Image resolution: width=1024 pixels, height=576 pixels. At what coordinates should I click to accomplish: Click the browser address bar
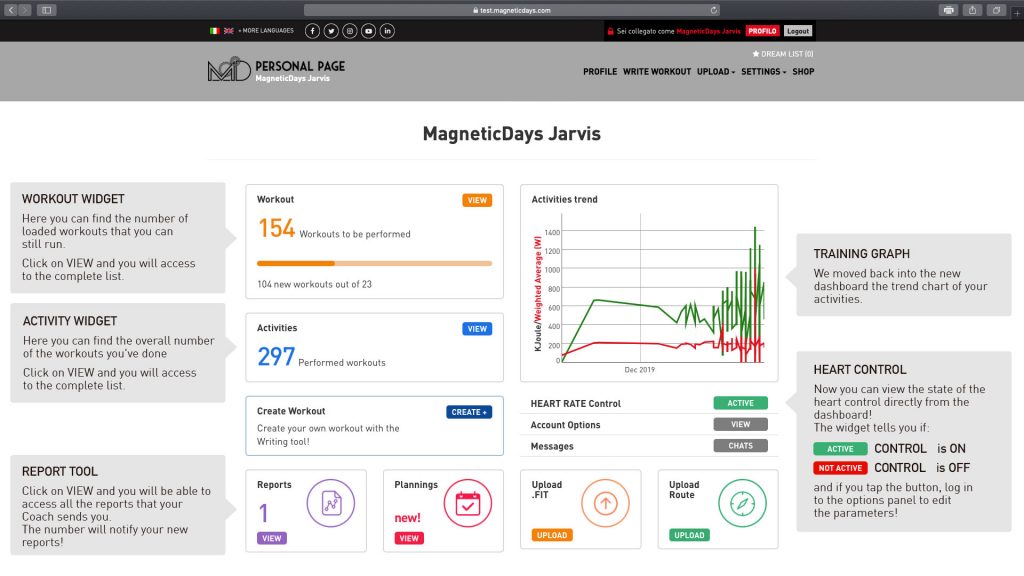click(512, 10)
